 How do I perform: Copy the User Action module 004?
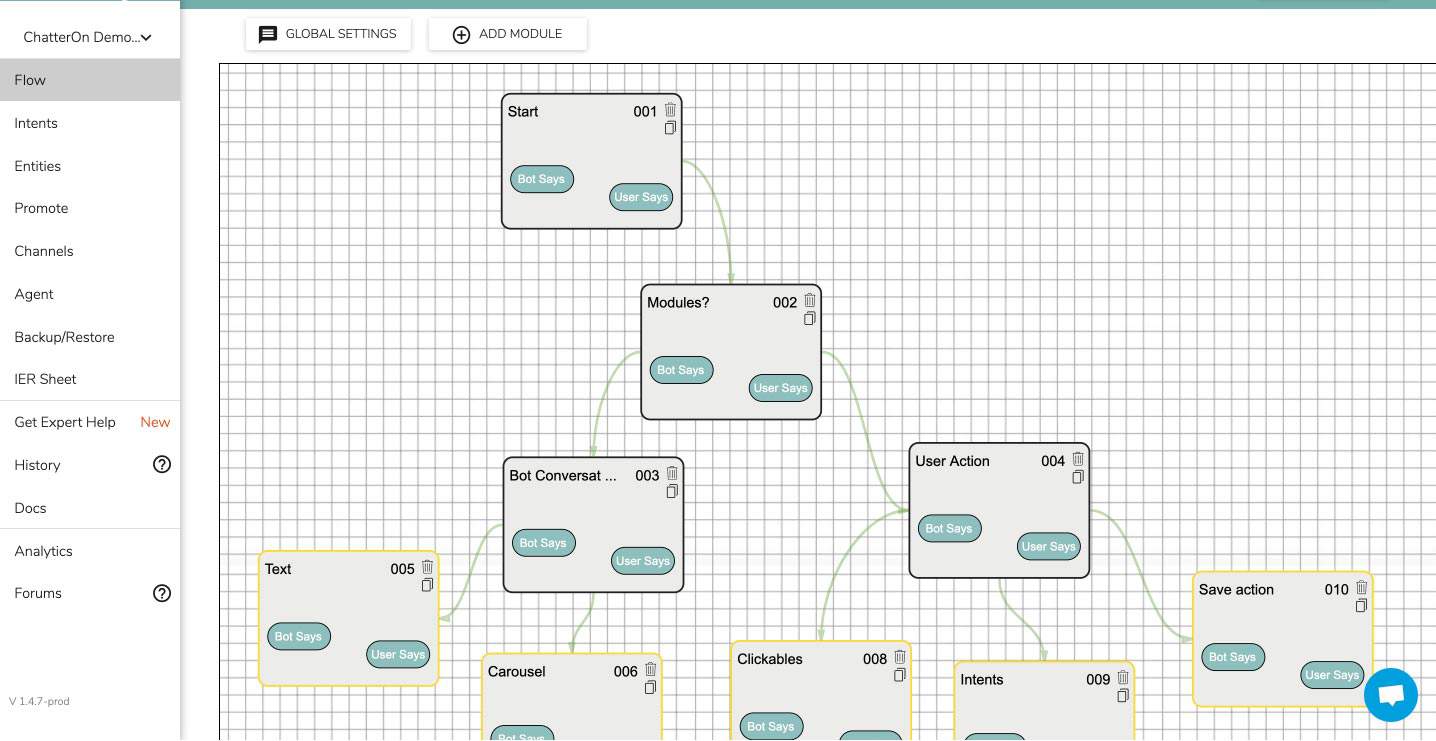[x=1078, y=478]
